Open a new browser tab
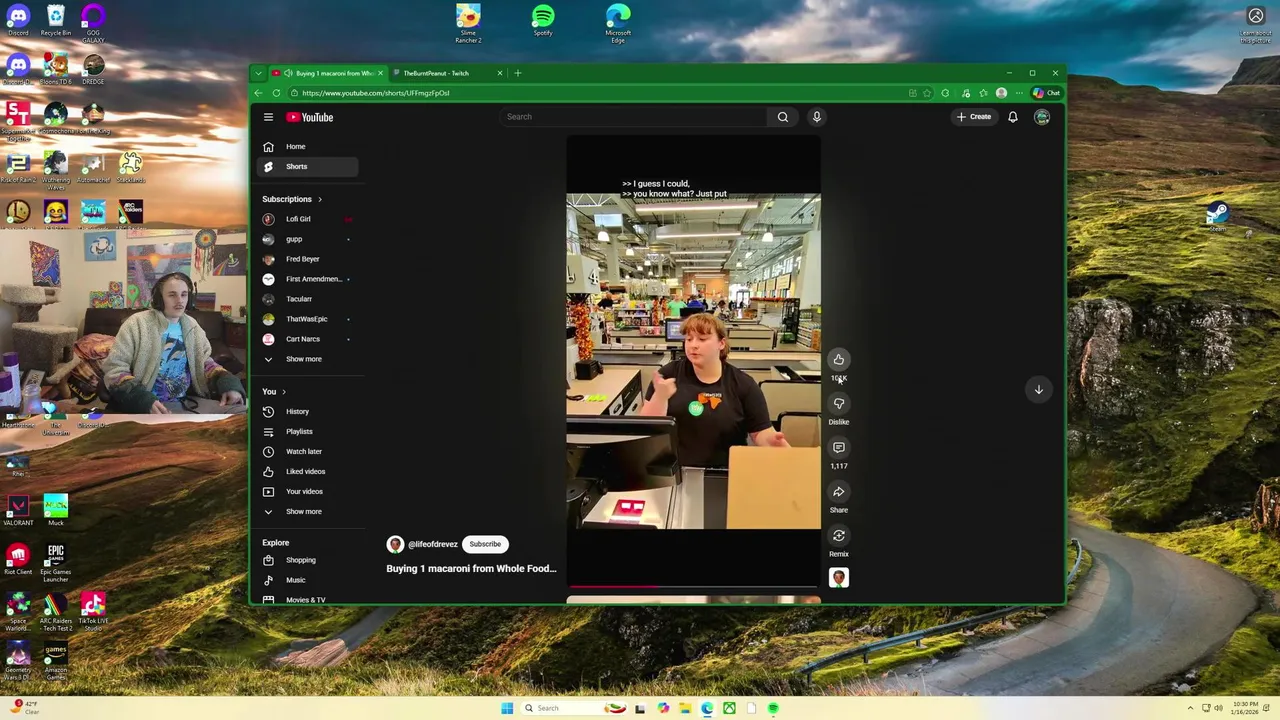Screen dimensions: 1280x720 click(x=517, y=73)
